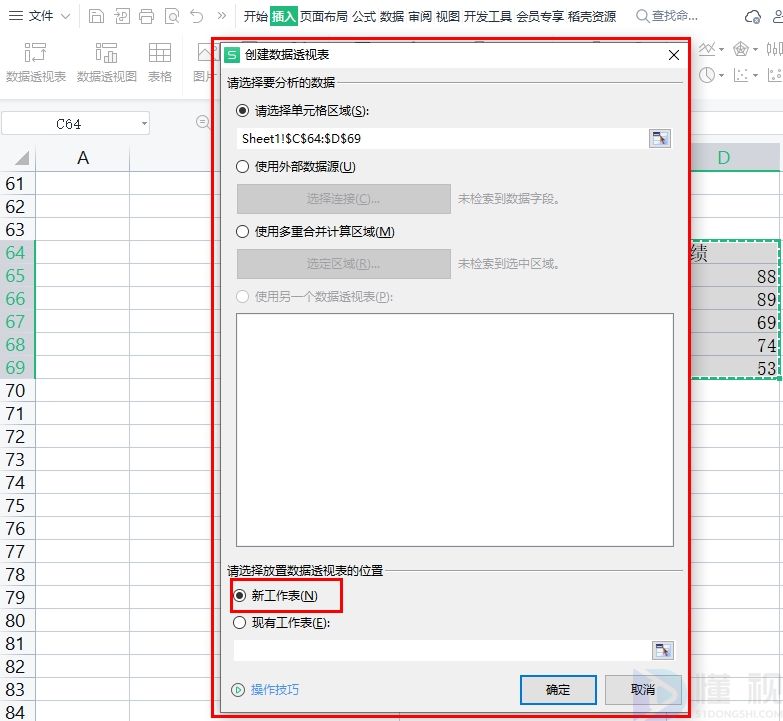
Task: Close the 创建数据透视表 dialog
Action: (674, 55)
